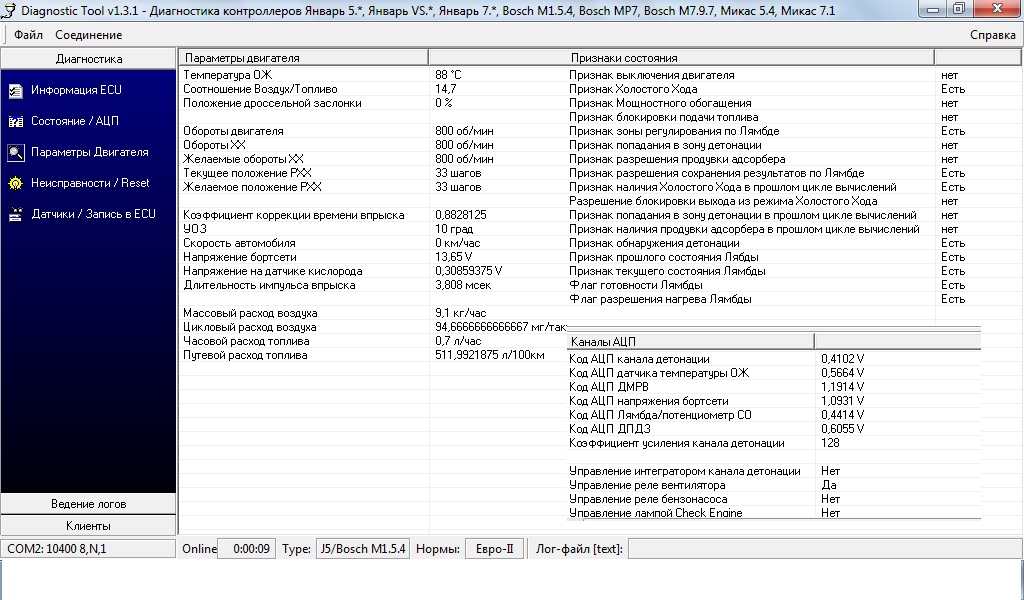Click the Датчики / Запись в ECU icon
This screenshot has width=1024, height=600.
click(15, 214)
